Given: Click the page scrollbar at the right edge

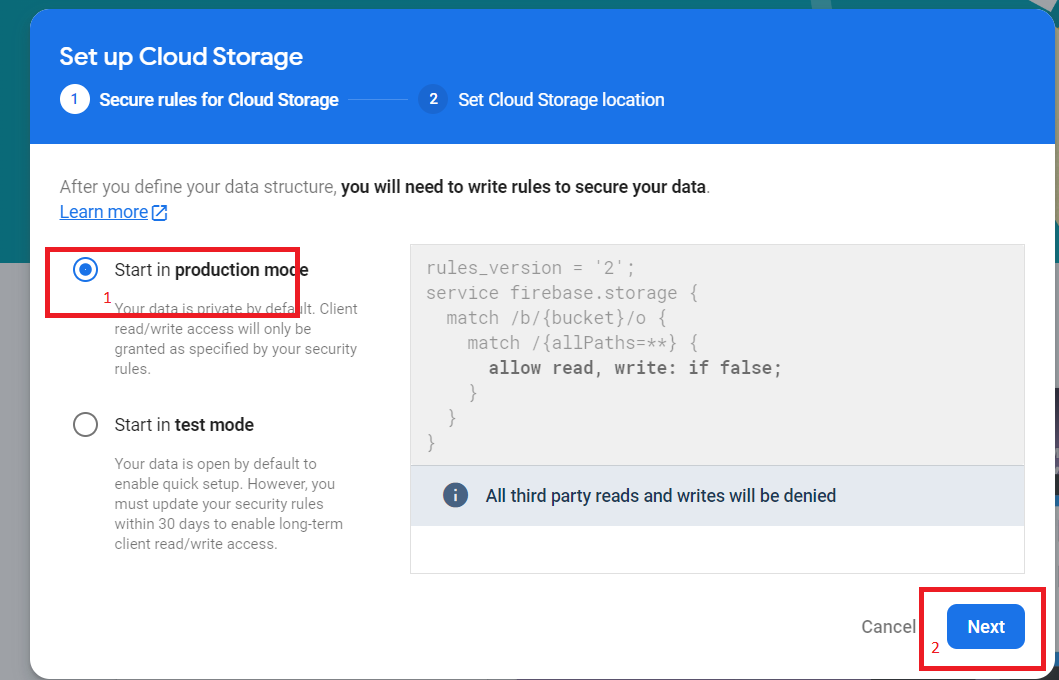Looking at the screenshot, I should click(x=1053, y=340).
